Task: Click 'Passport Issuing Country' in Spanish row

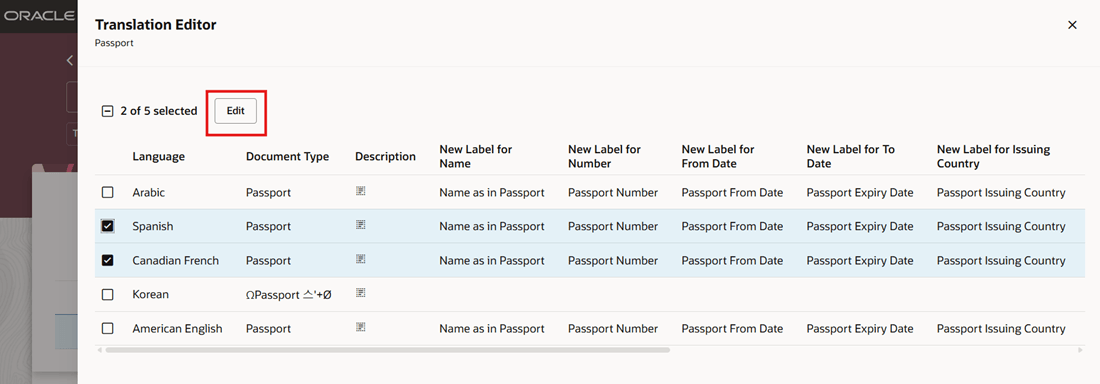Action: (x=1001, y=226)
